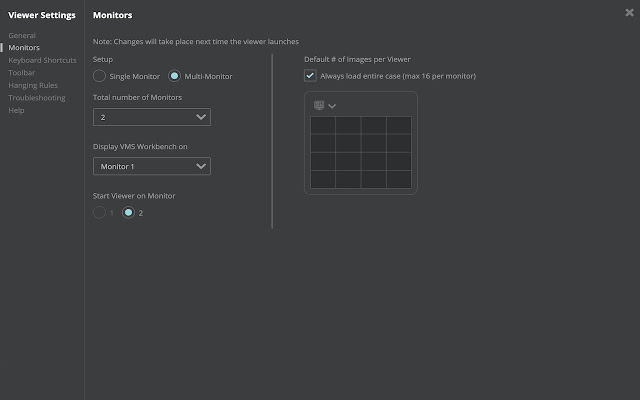
Task: Close the Viewer Settings dialog
Action: [x=629, y=13]
